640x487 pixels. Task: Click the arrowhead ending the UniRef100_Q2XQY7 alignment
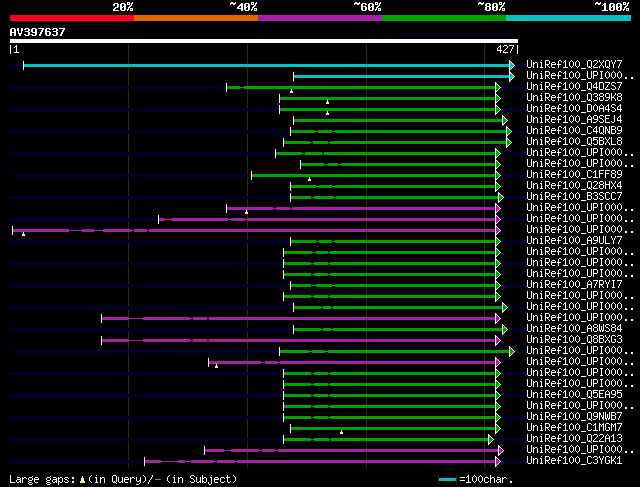coord(512,65)
